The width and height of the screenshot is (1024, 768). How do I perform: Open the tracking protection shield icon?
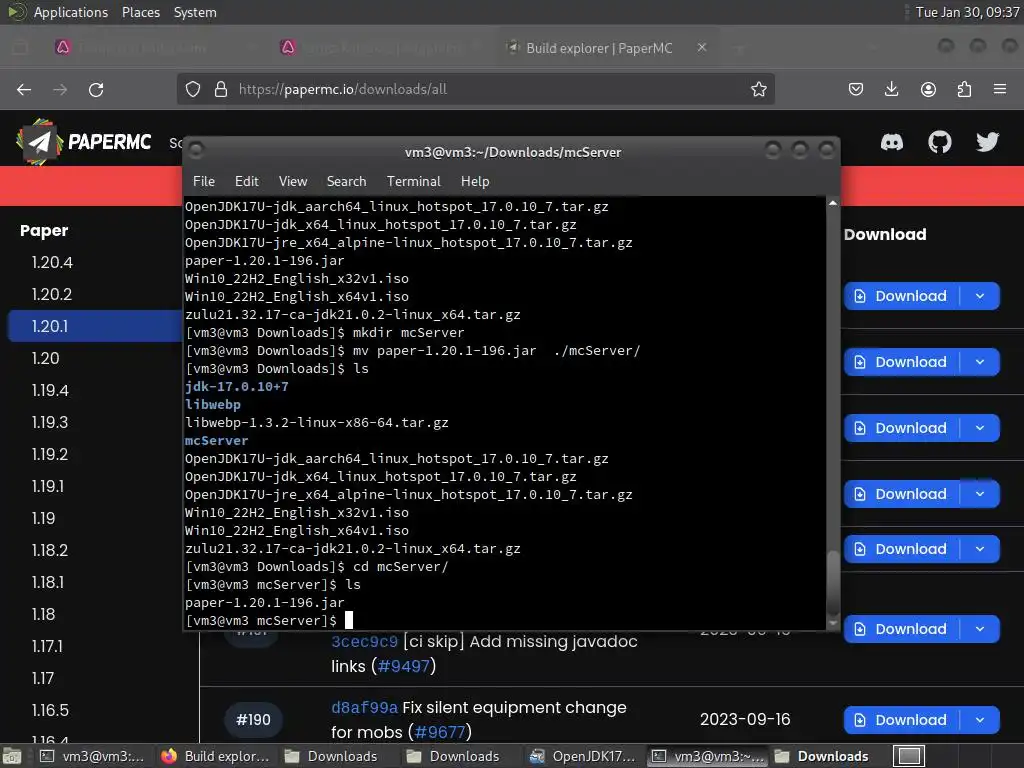193,89
